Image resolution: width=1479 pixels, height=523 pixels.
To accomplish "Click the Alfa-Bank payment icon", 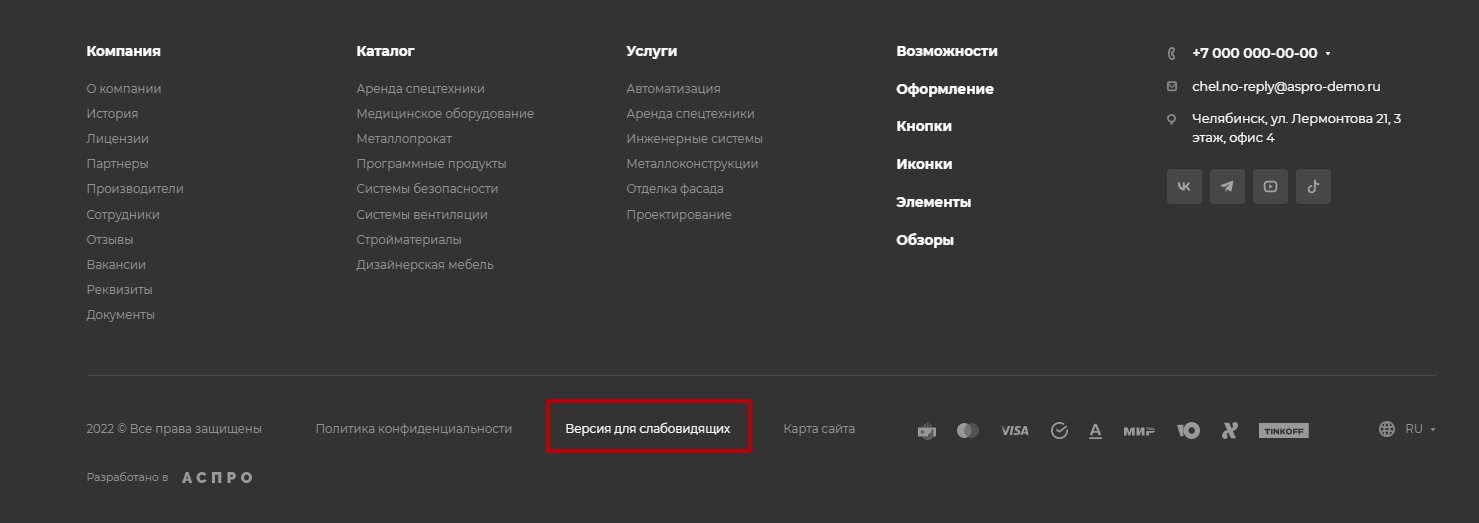I will 1095,430.
